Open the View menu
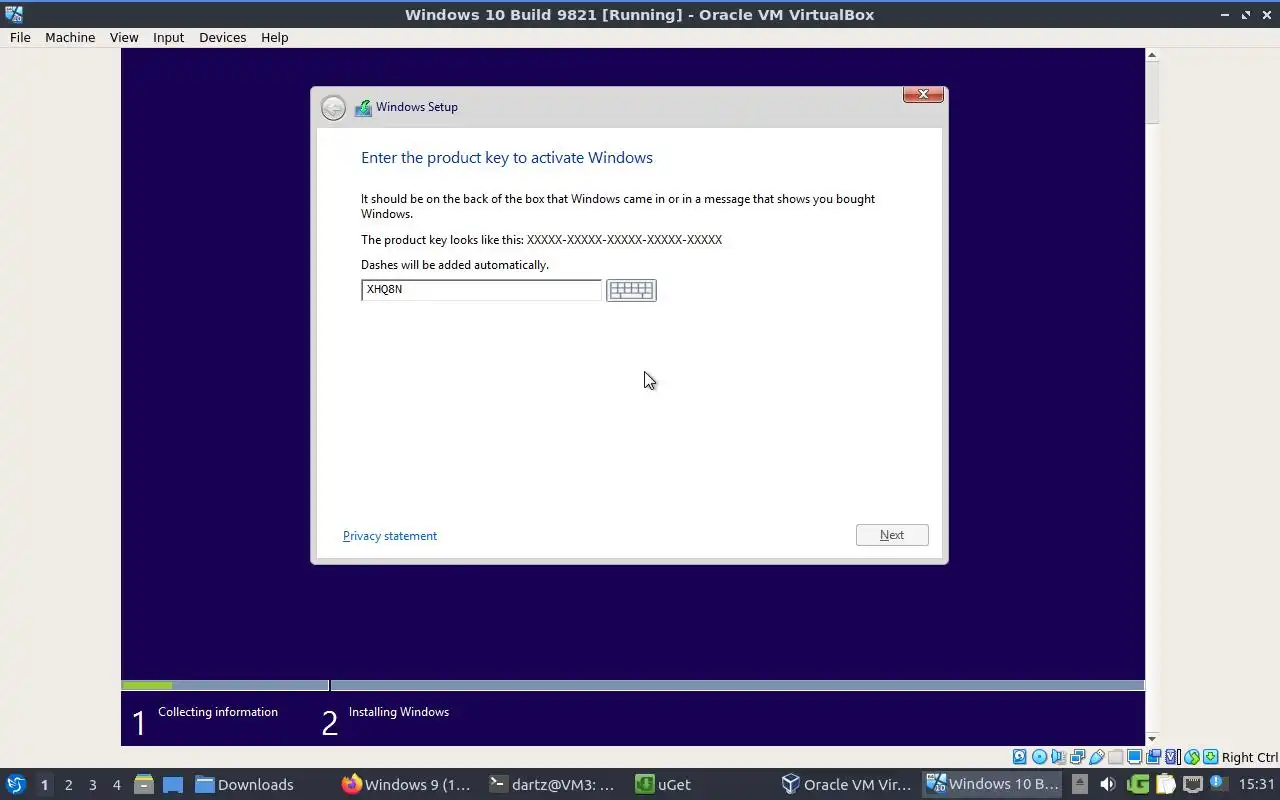Screen dimensions: 1280x800 [124, 37]
